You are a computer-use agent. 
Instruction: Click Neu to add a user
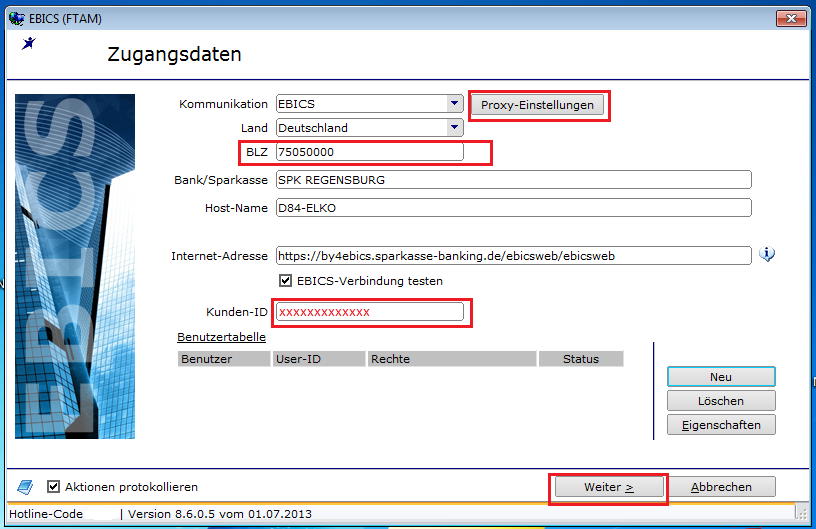[721, 377]
